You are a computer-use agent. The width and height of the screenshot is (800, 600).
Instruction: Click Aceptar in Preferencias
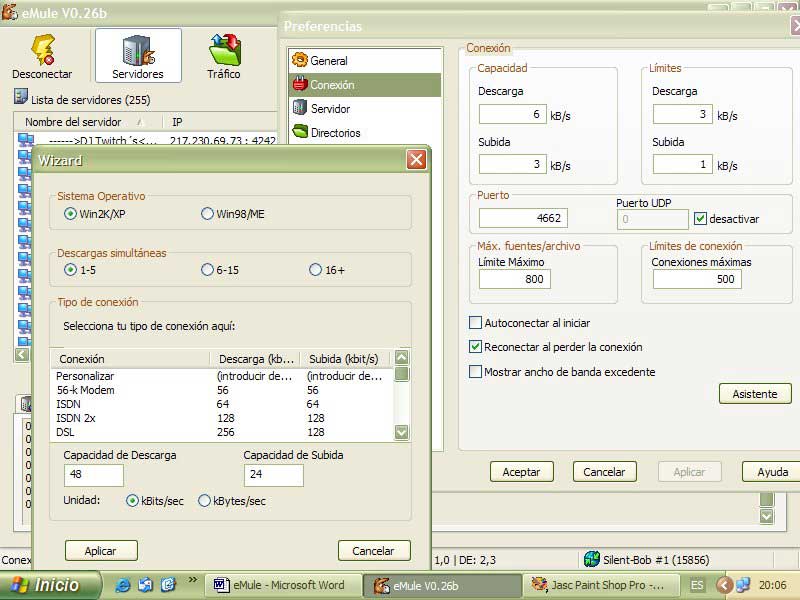pos(521,472)
